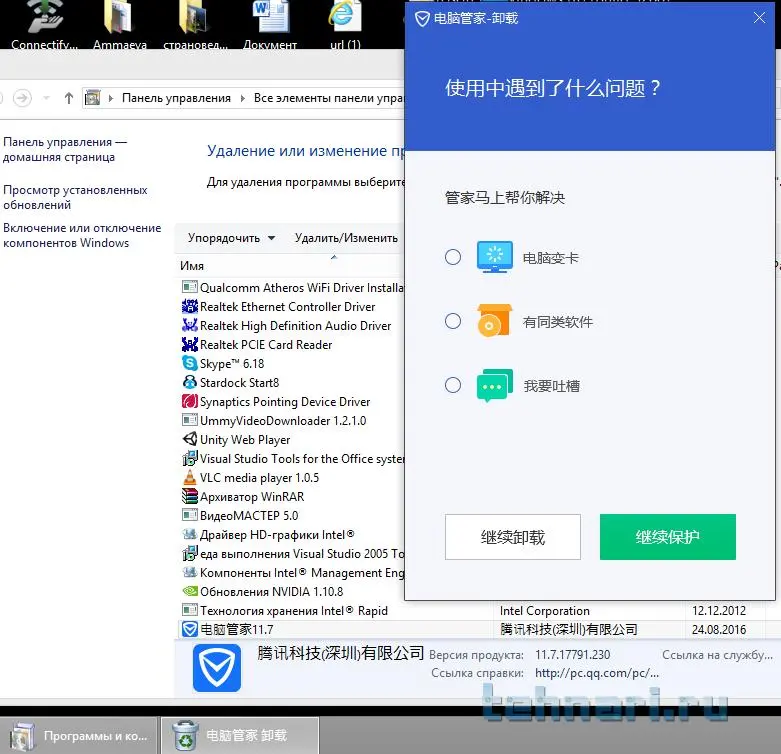
Task: Click the shield logo in dialog title
Action: click(422, 19)
